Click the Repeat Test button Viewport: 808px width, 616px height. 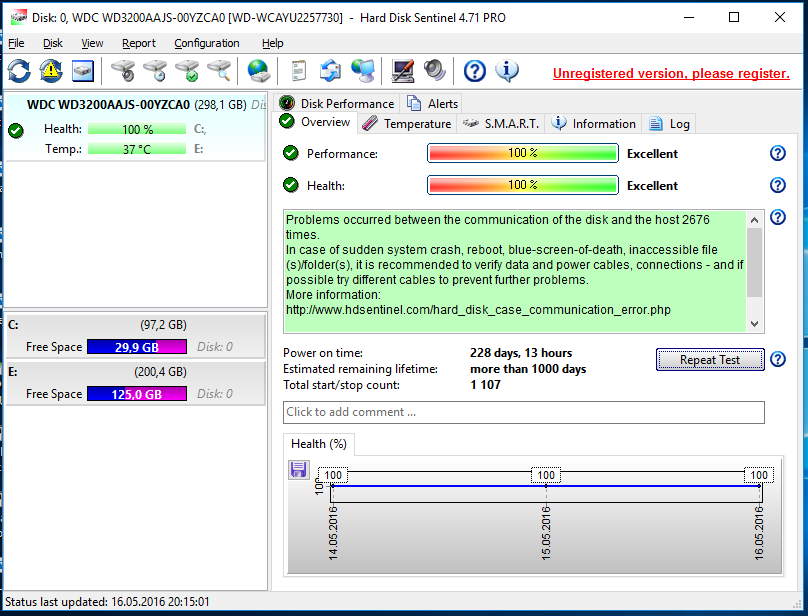coord(710,360)
